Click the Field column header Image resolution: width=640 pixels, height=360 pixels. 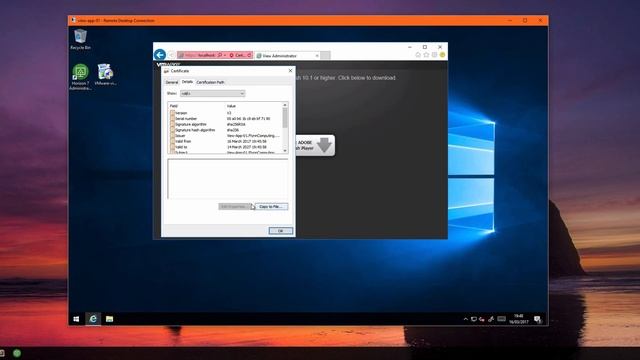tap(196, 106)
